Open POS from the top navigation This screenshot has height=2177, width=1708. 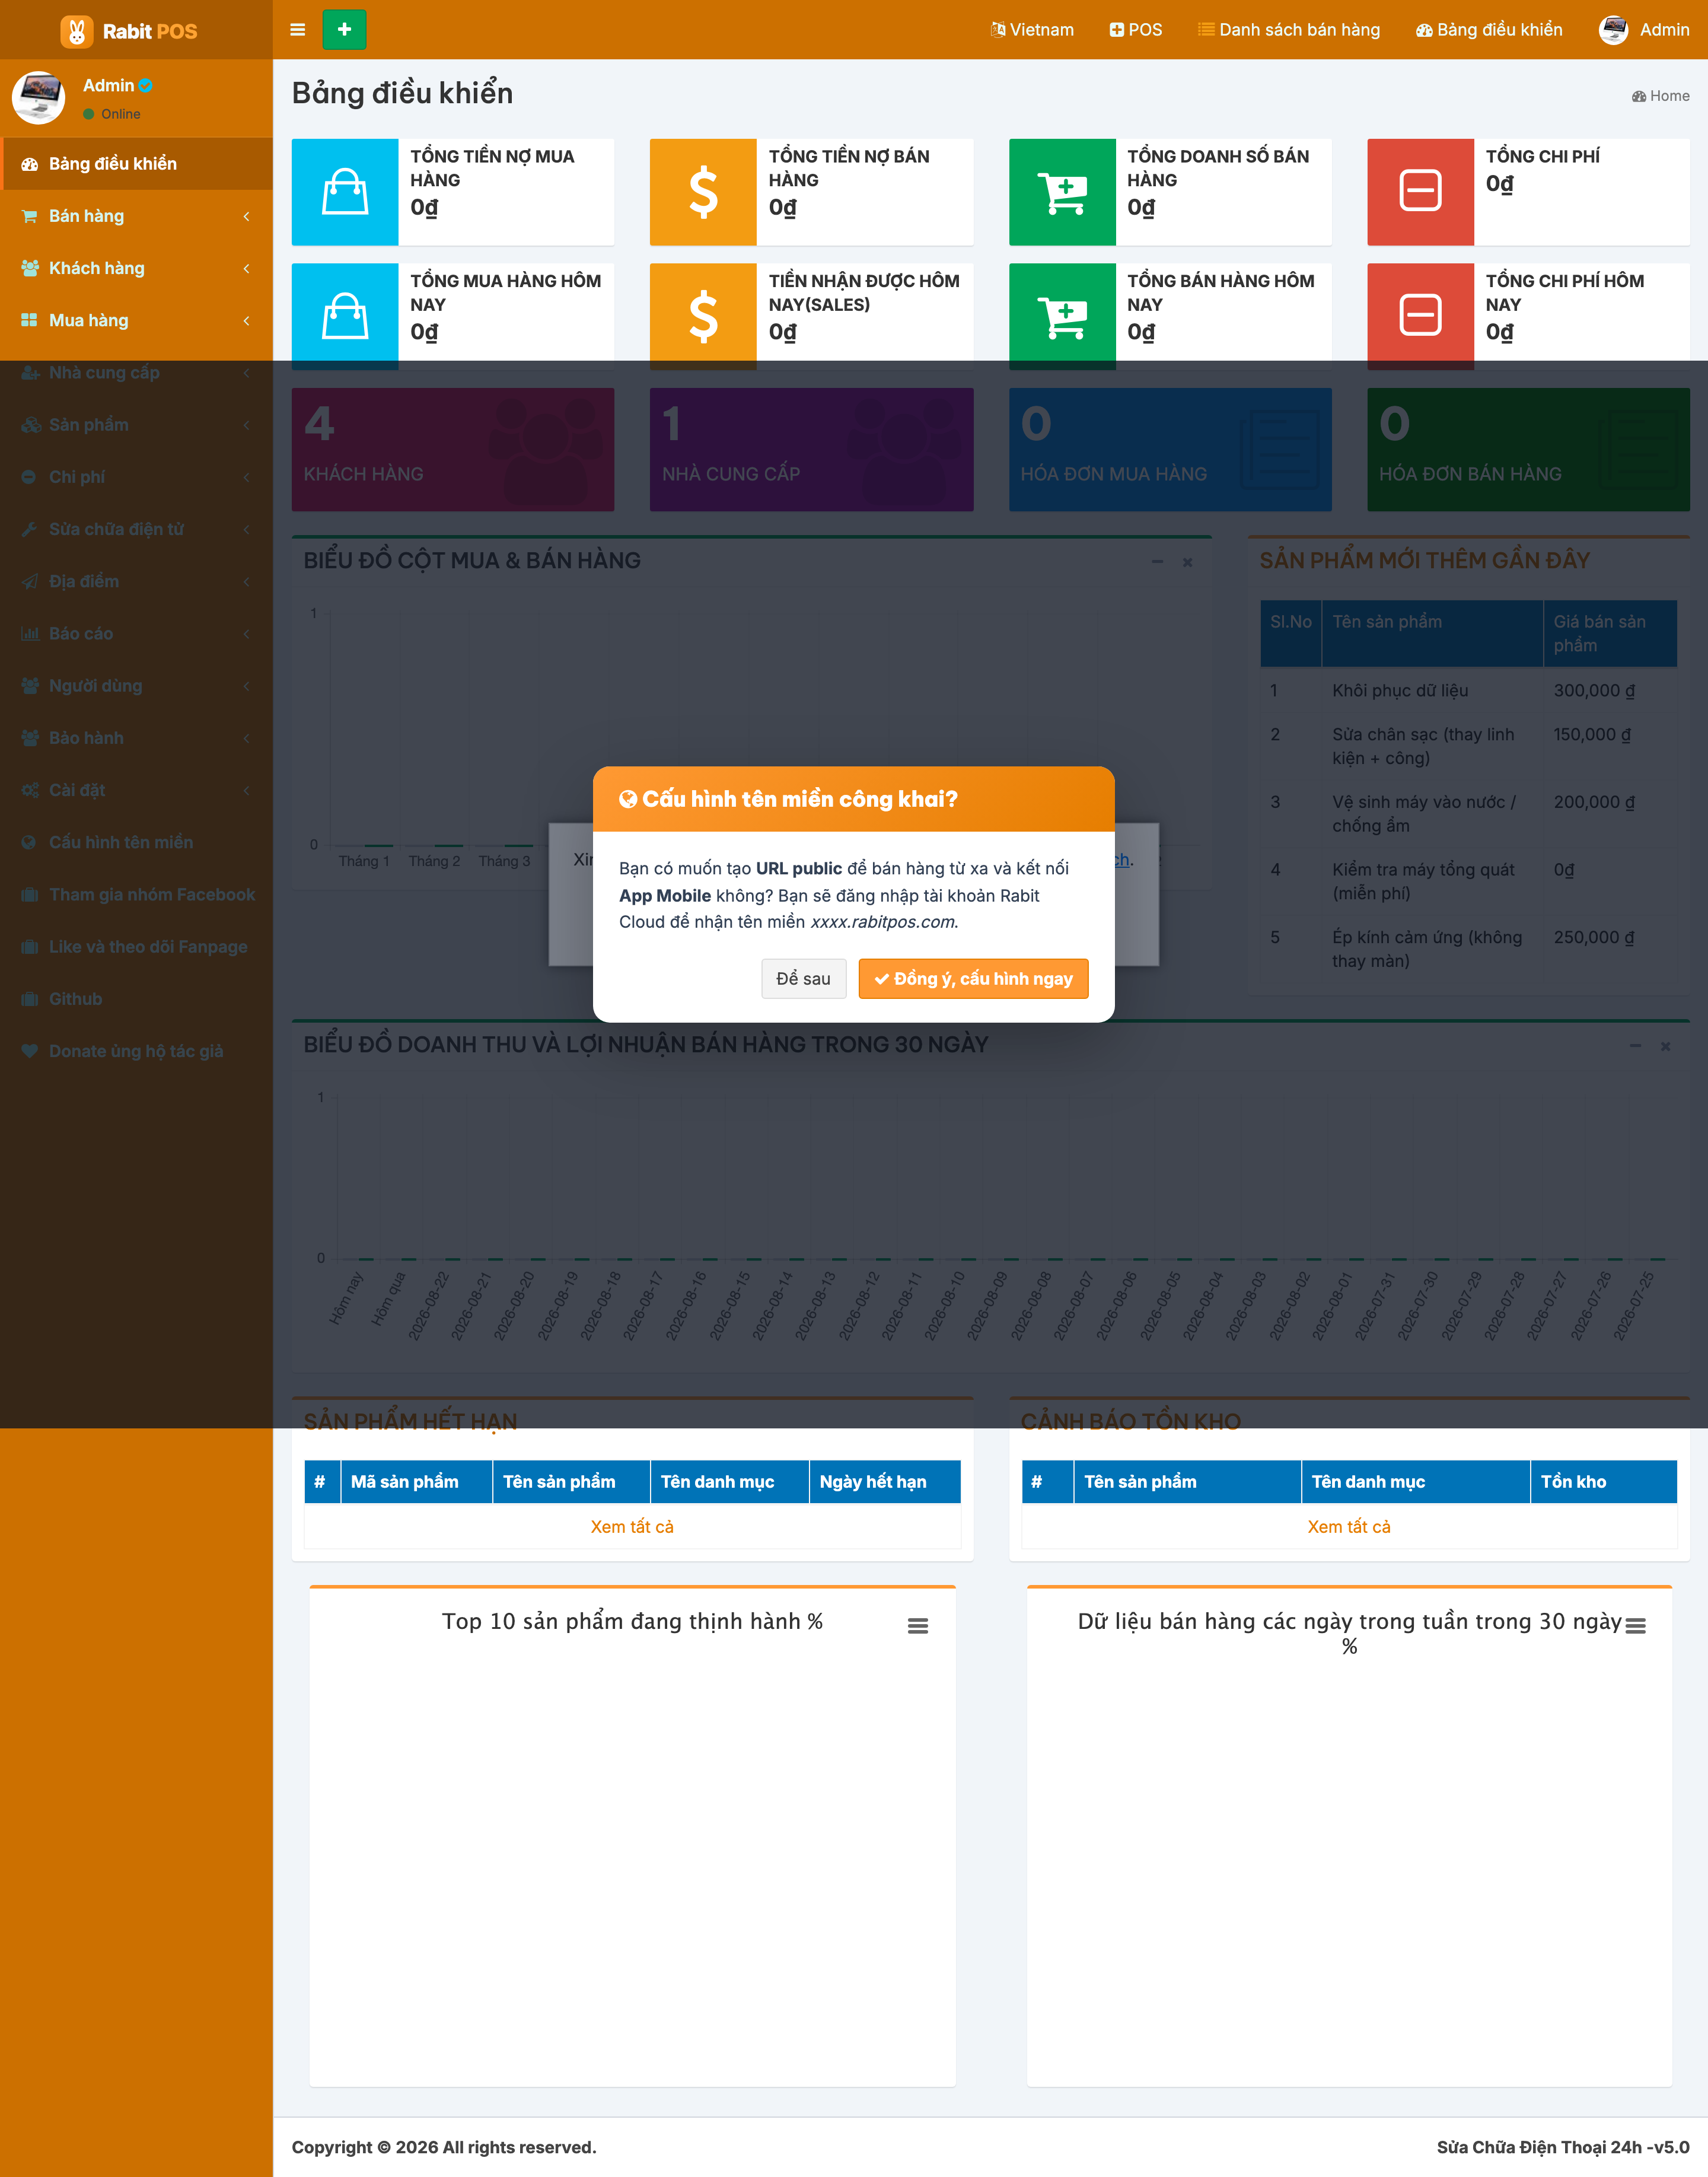(1136, 30)
